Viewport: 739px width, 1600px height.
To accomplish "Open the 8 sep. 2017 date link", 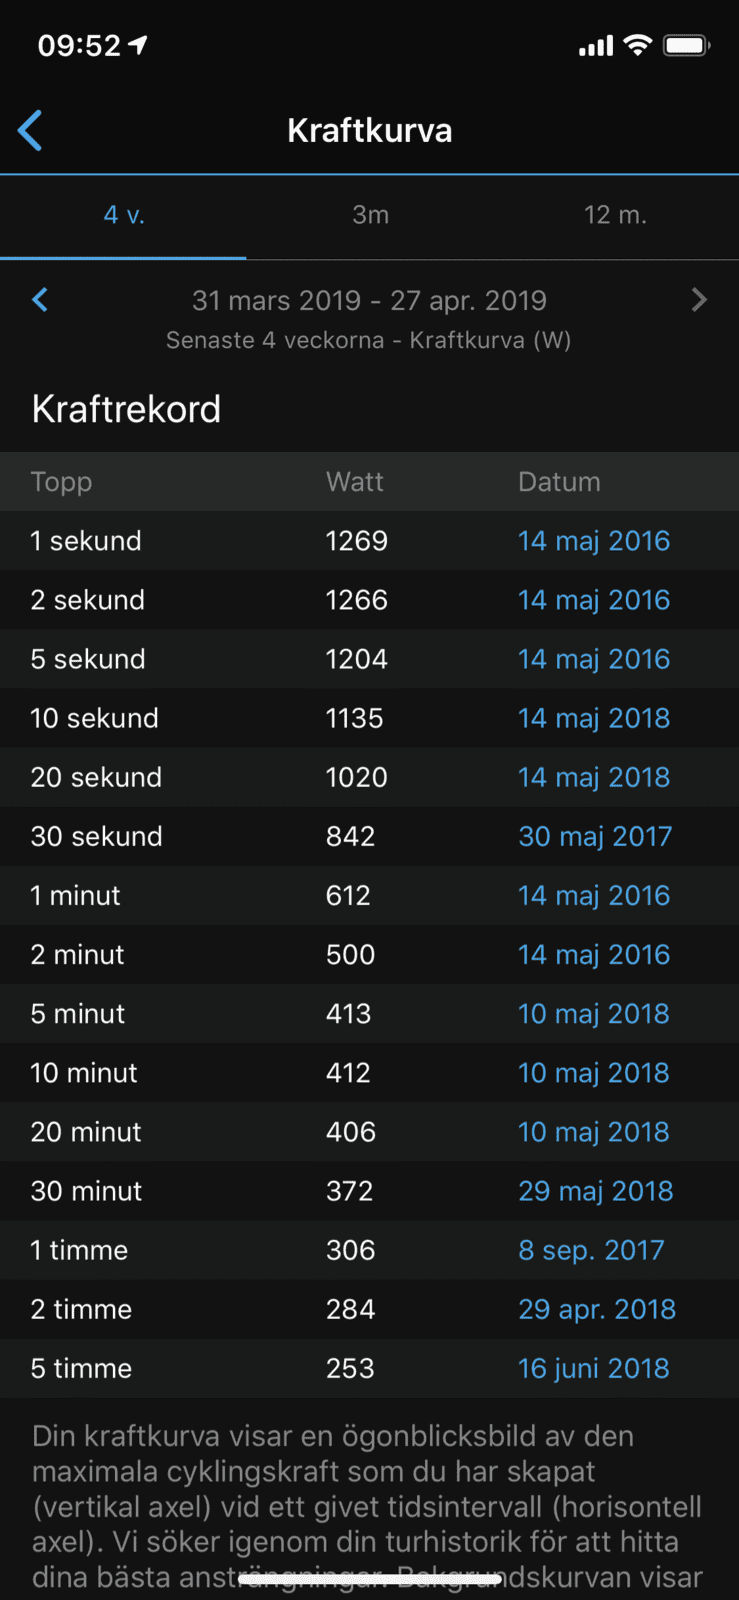I will [591, 1250].
